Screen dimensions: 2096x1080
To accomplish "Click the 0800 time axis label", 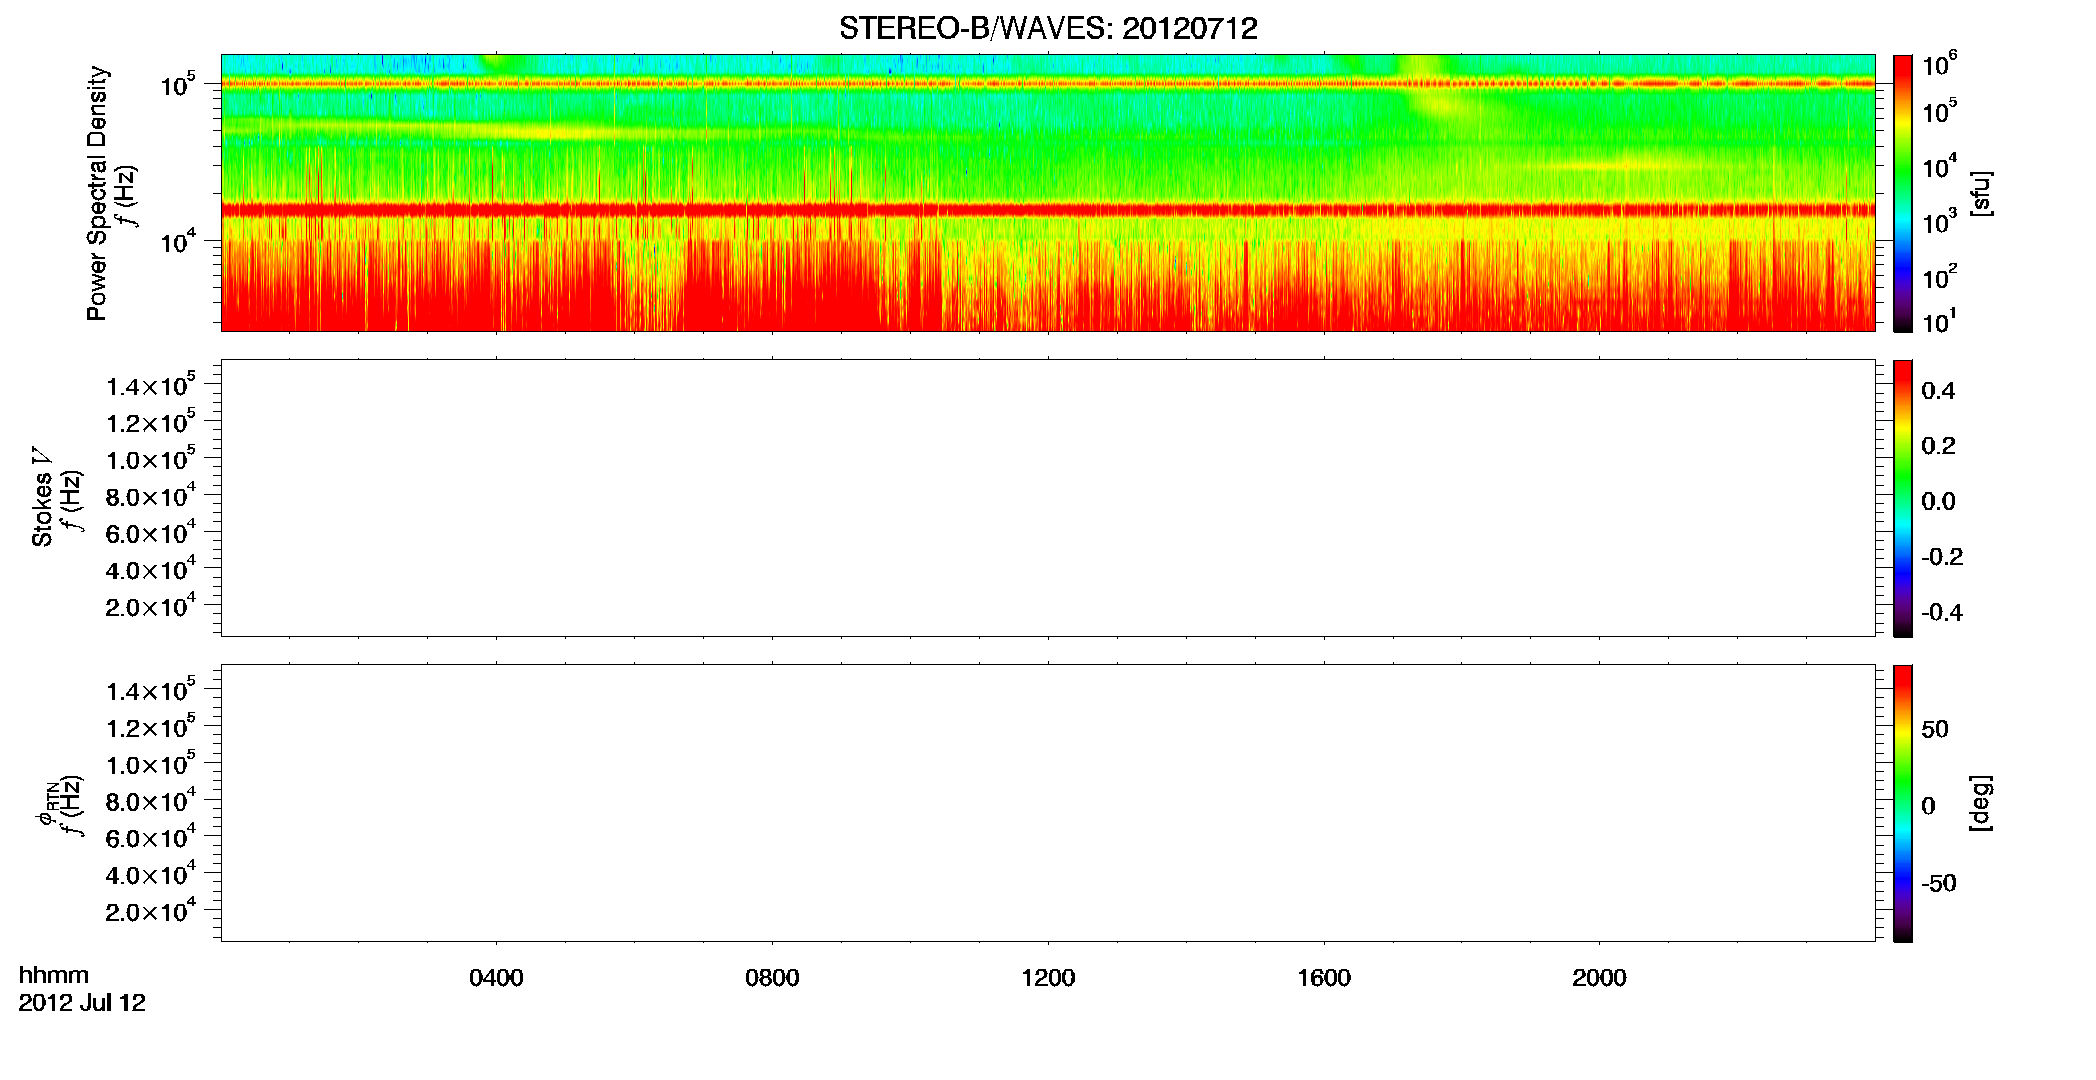I will (x=772, y=978).
